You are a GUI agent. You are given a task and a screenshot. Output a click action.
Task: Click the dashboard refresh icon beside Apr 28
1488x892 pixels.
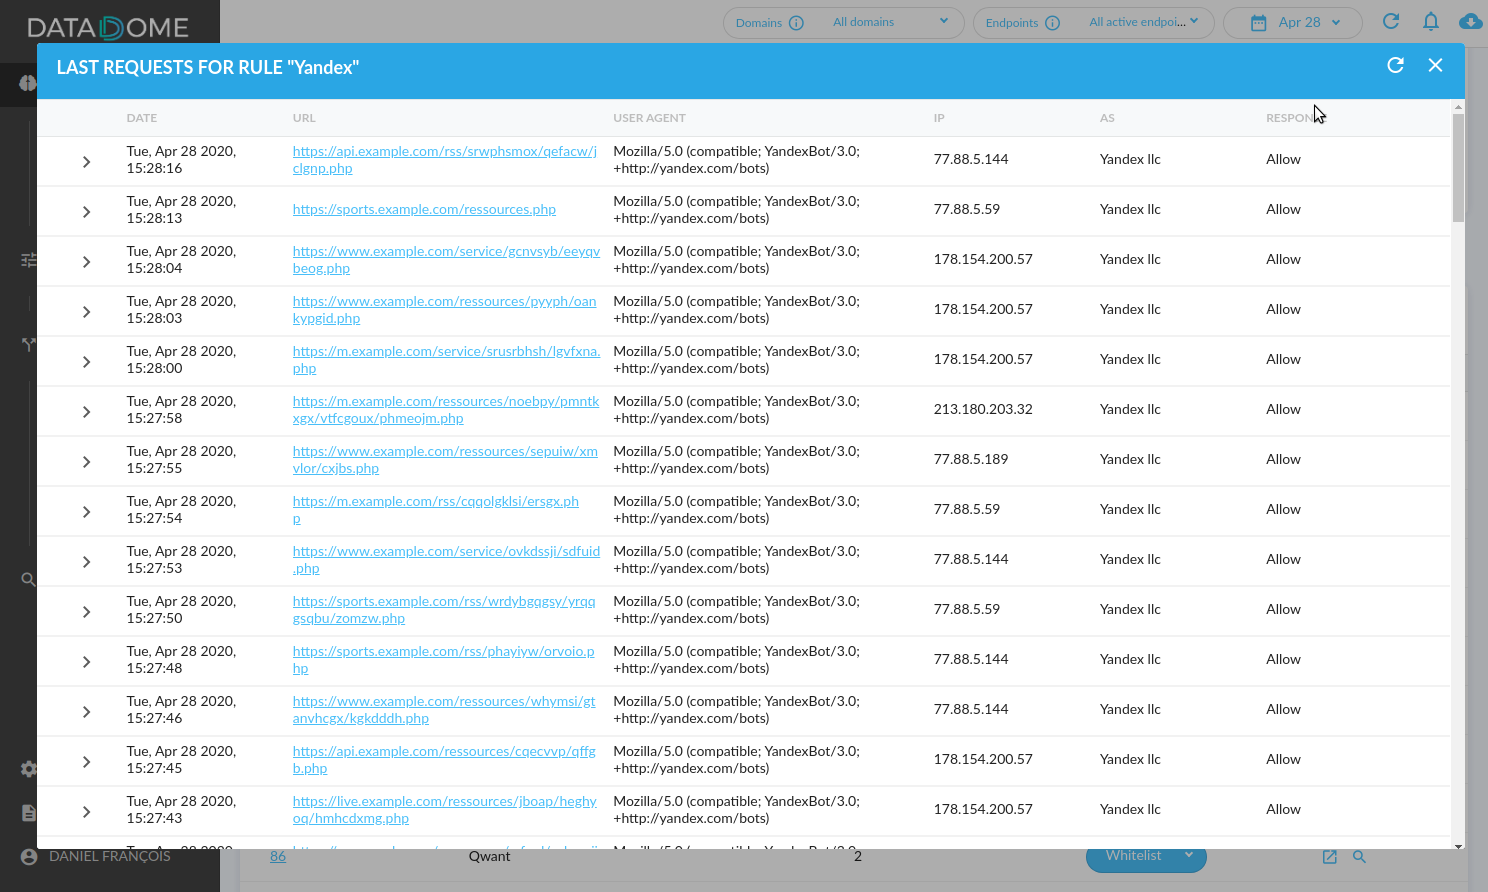pos(1391,21)
